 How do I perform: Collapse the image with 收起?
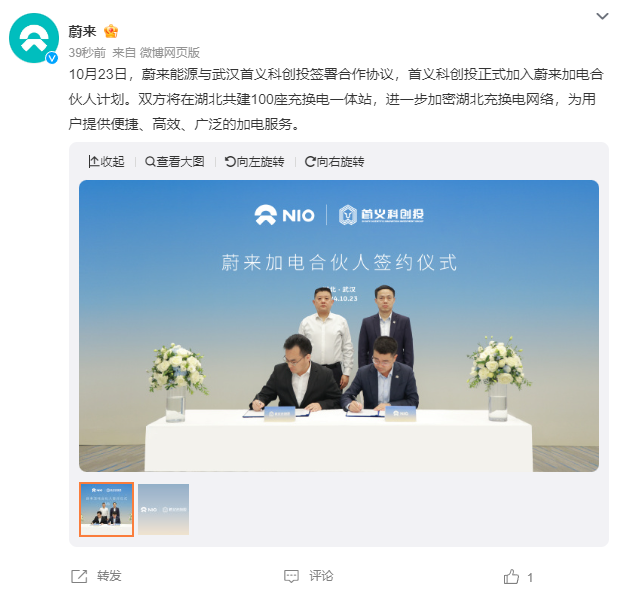coord(106,162)
